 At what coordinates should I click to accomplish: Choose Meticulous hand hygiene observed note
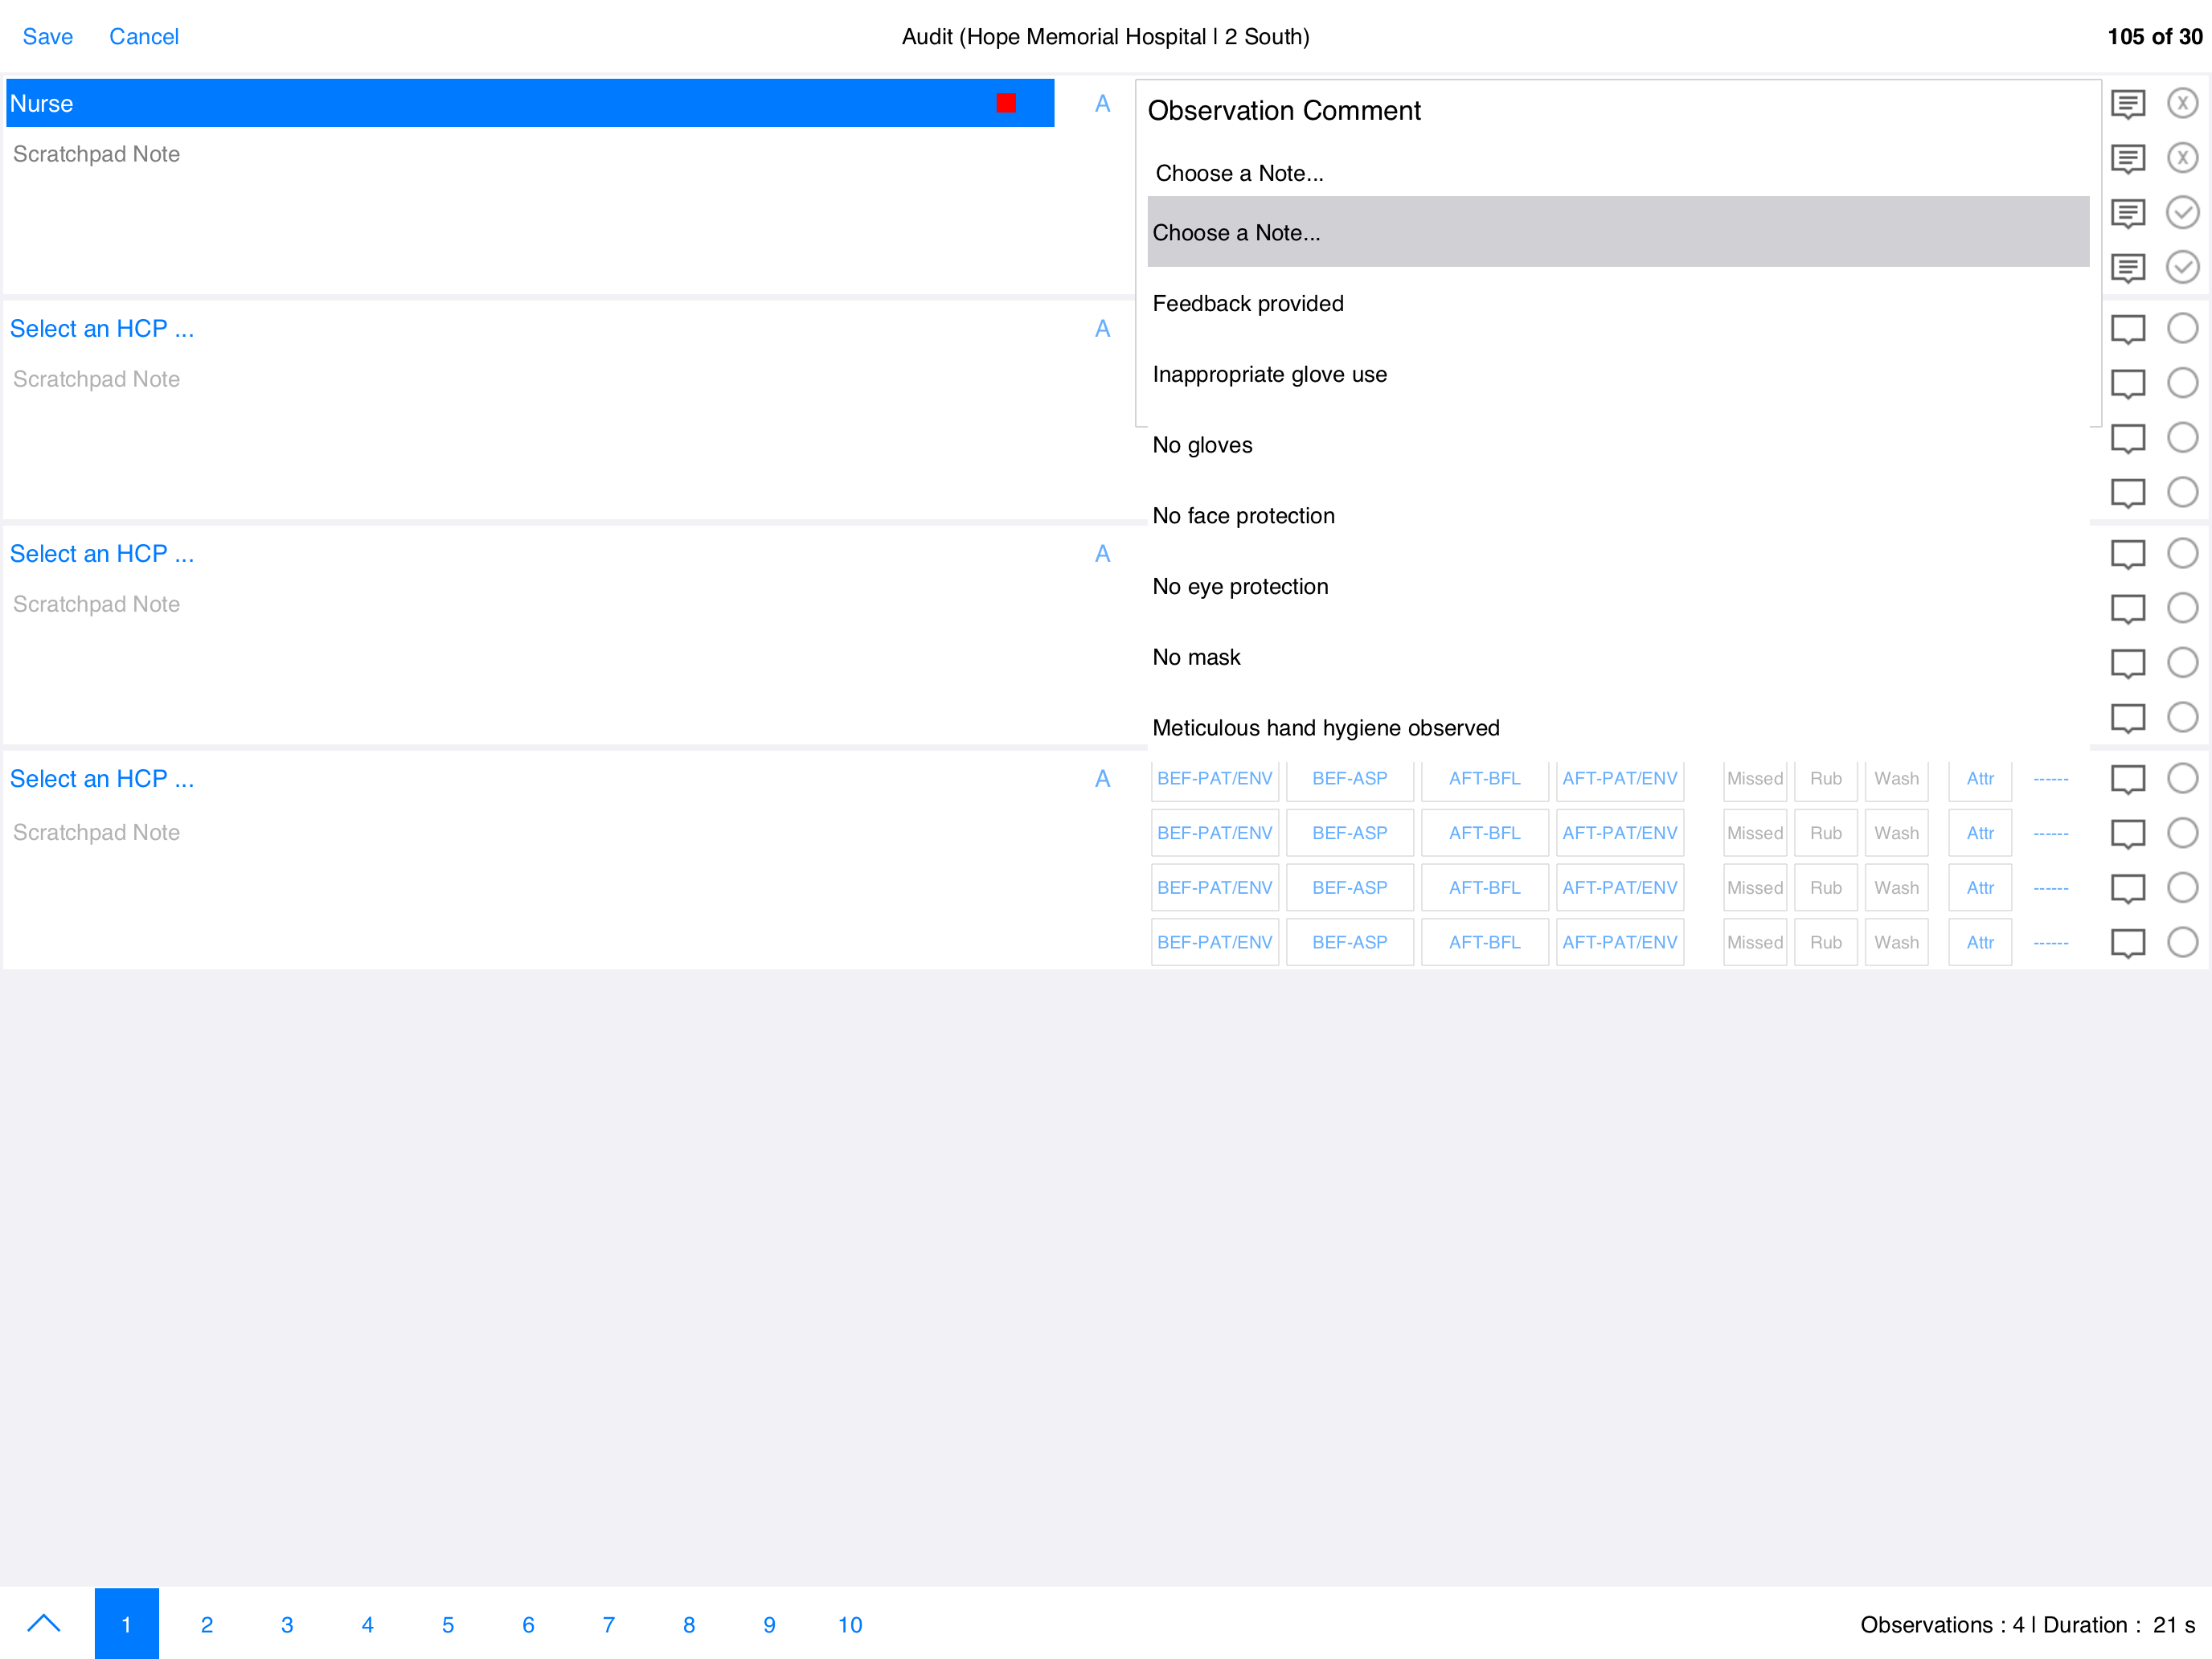[1618, 728]
